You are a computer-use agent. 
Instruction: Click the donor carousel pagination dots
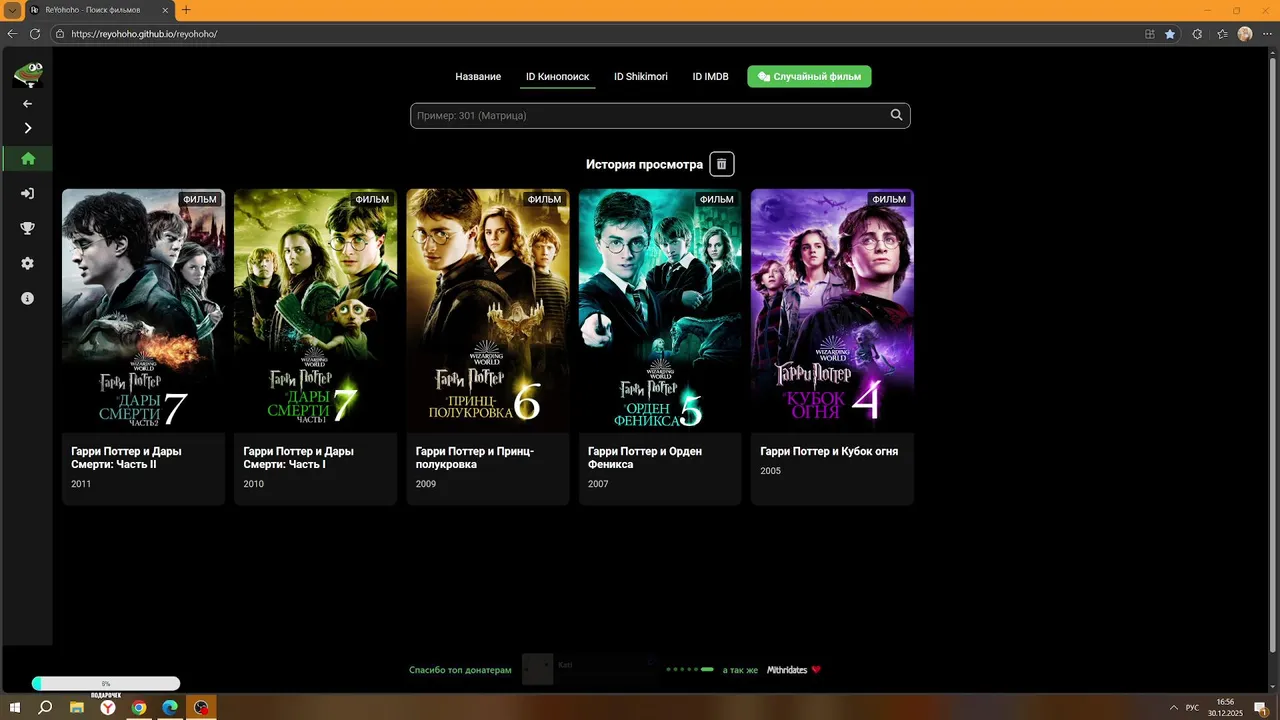point(690,669)
